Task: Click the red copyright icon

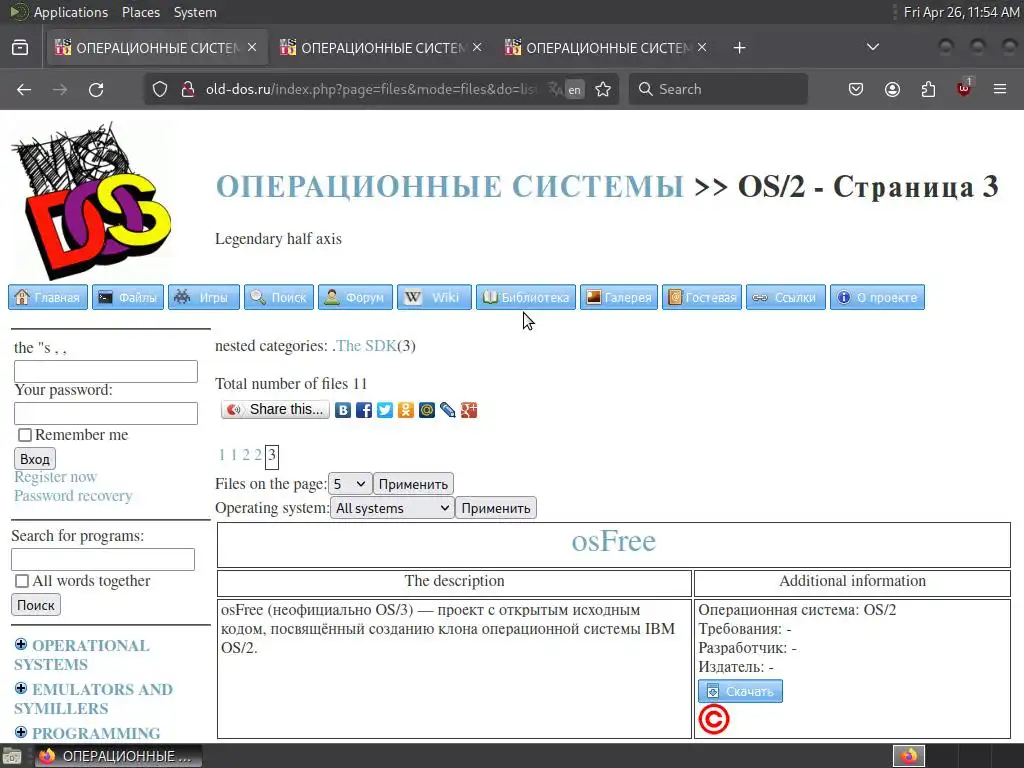Action: coord(714,720)
